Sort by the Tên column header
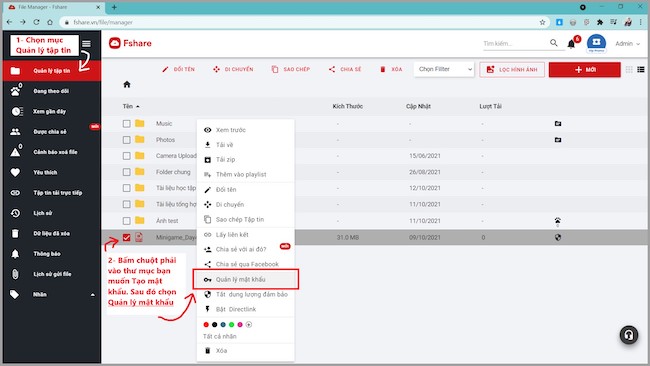The image size is (650, 366). tap(131, 107)
